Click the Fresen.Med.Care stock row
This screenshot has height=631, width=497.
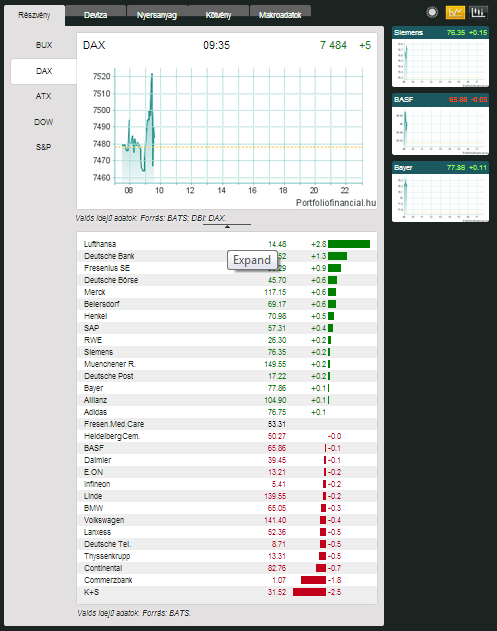227,424
